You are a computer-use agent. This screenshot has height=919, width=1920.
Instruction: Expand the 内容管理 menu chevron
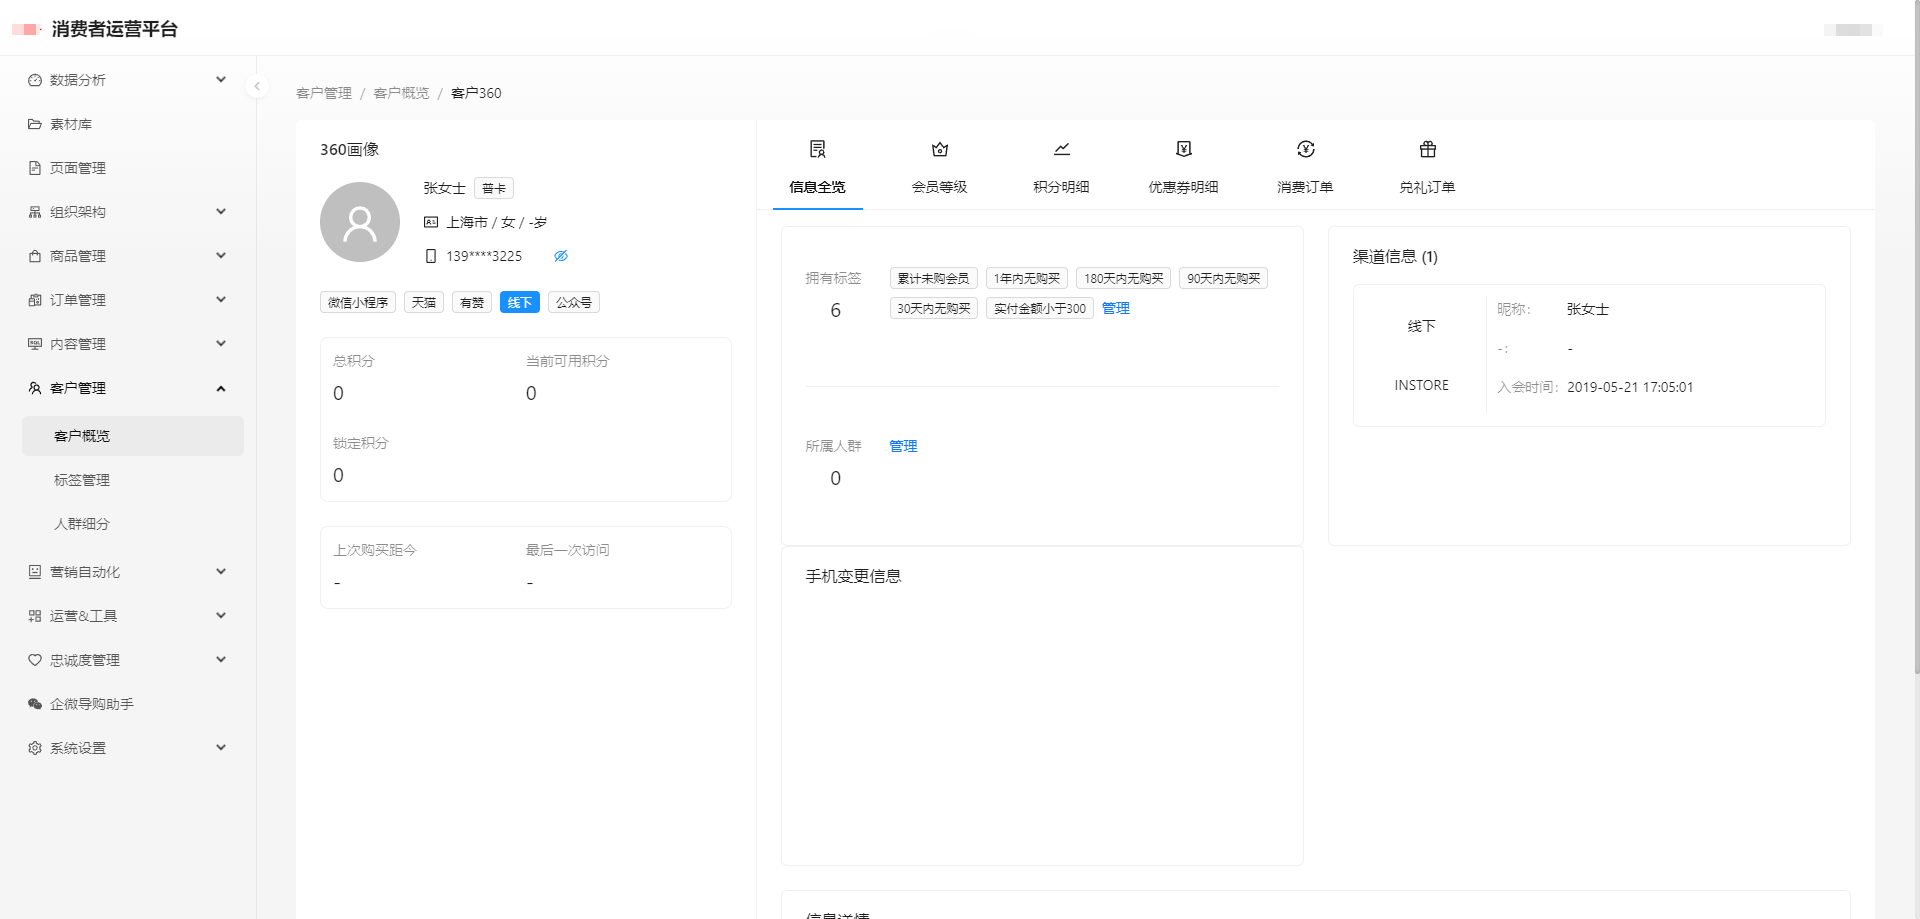point(221,344)
